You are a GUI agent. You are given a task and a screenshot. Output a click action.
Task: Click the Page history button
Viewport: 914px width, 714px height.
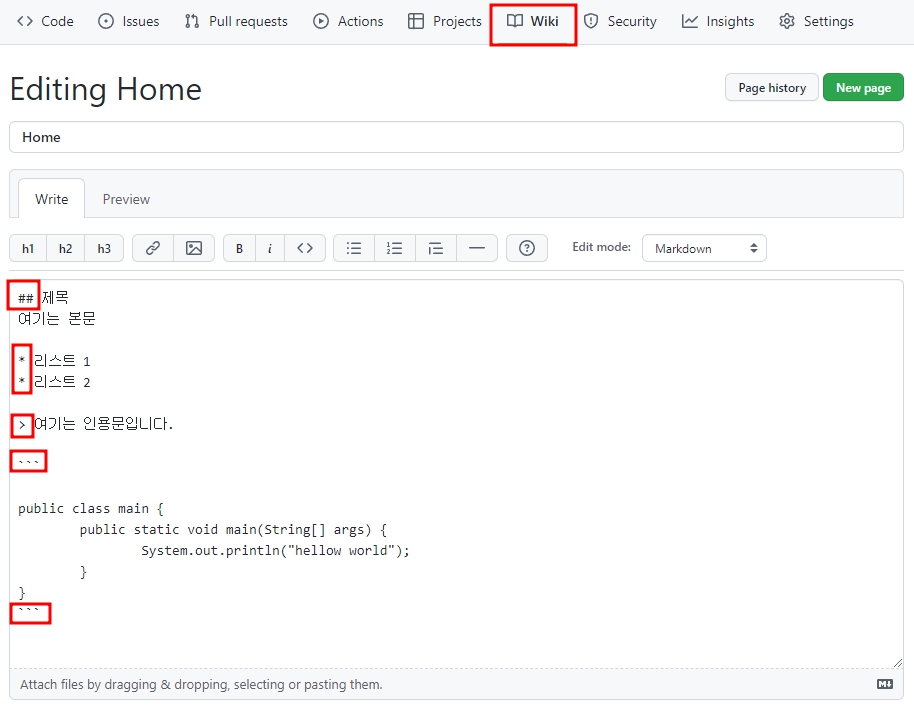pyautogui.click(x=772, y=87)
